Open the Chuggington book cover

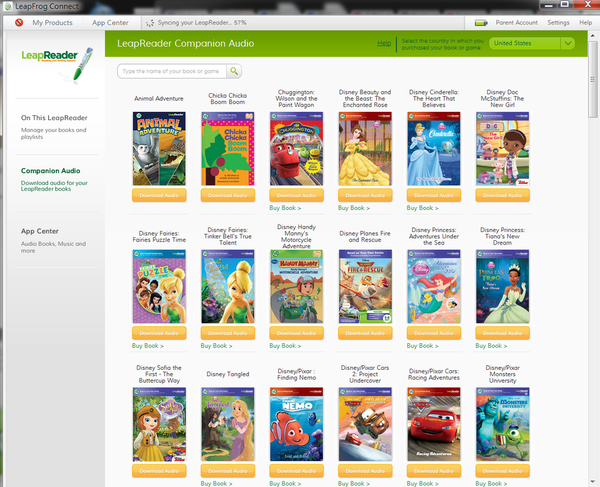297,148
